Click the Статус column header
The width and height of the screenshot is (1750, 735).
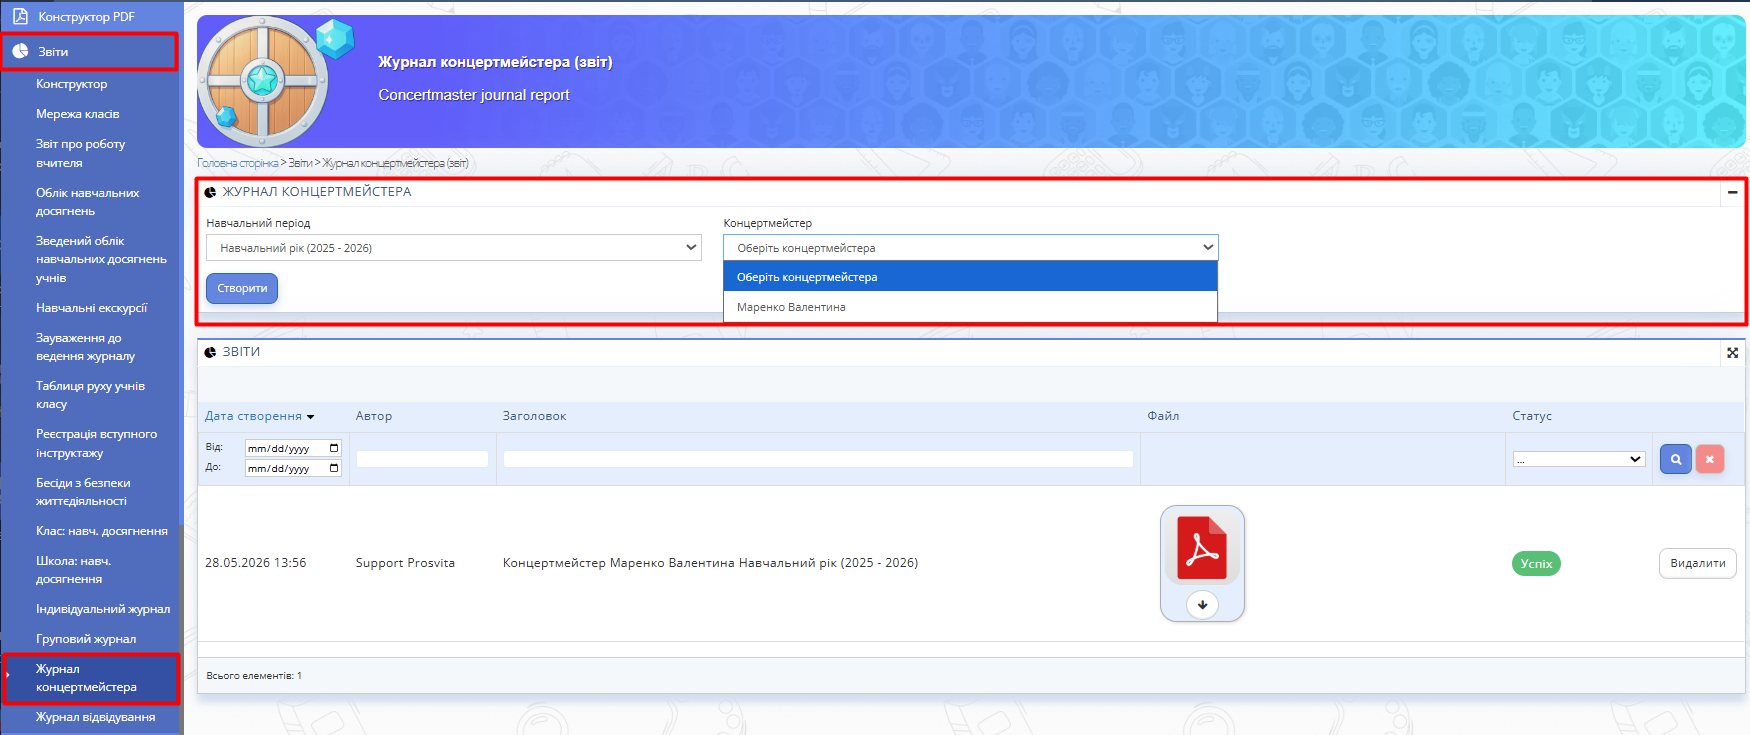tap(1532, 416)
